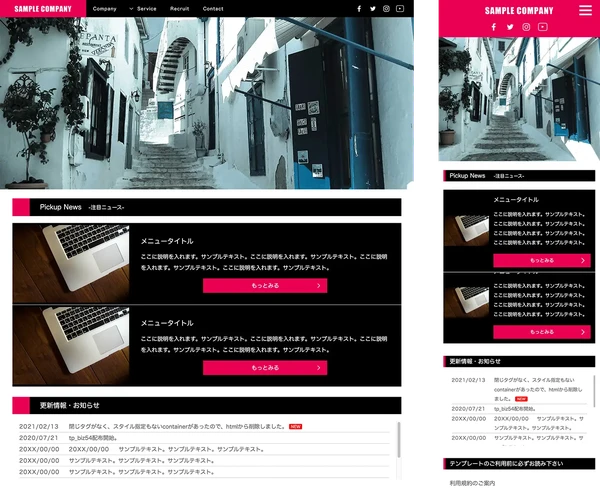This screenshot has width=600, height=488.
Task: Click the mobile hero street photo
Action: pos(519,99)
